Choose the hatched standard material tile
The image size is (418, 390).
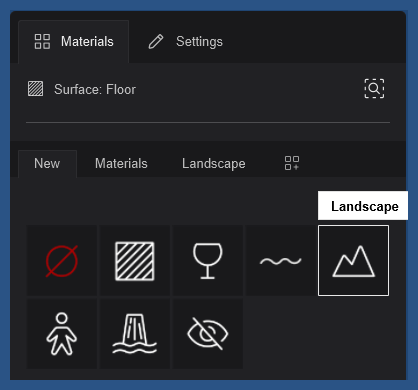coord(135,261)
